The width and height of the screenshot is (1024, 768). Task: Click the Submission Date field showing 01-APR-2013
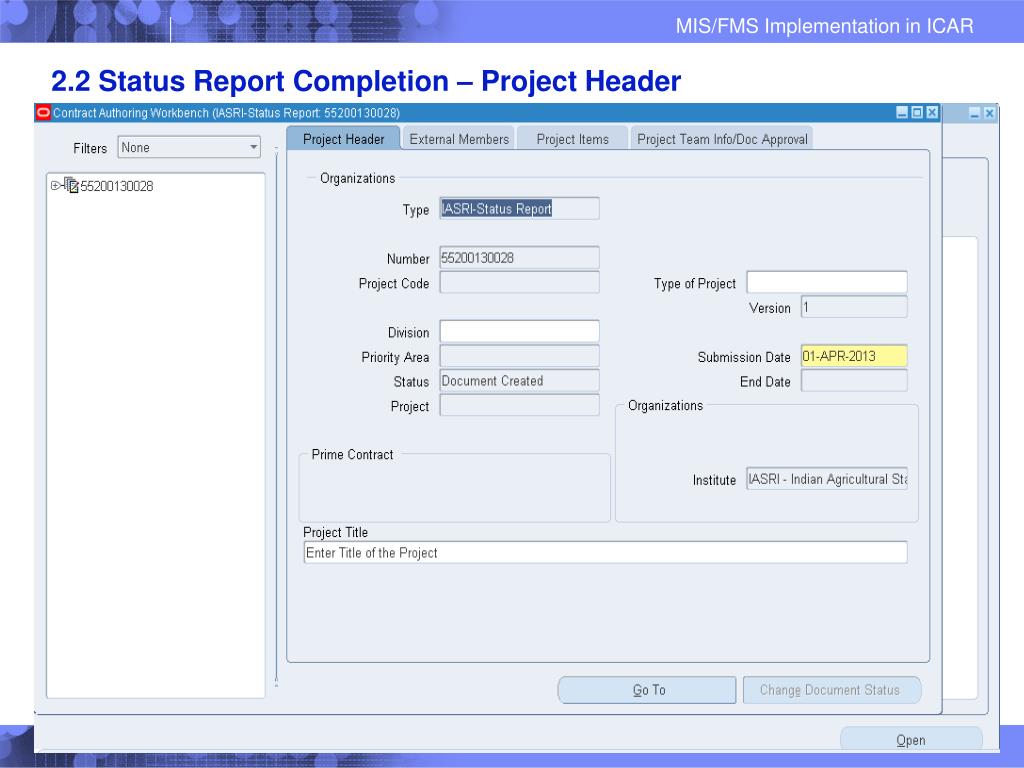[x=854, y=356]
